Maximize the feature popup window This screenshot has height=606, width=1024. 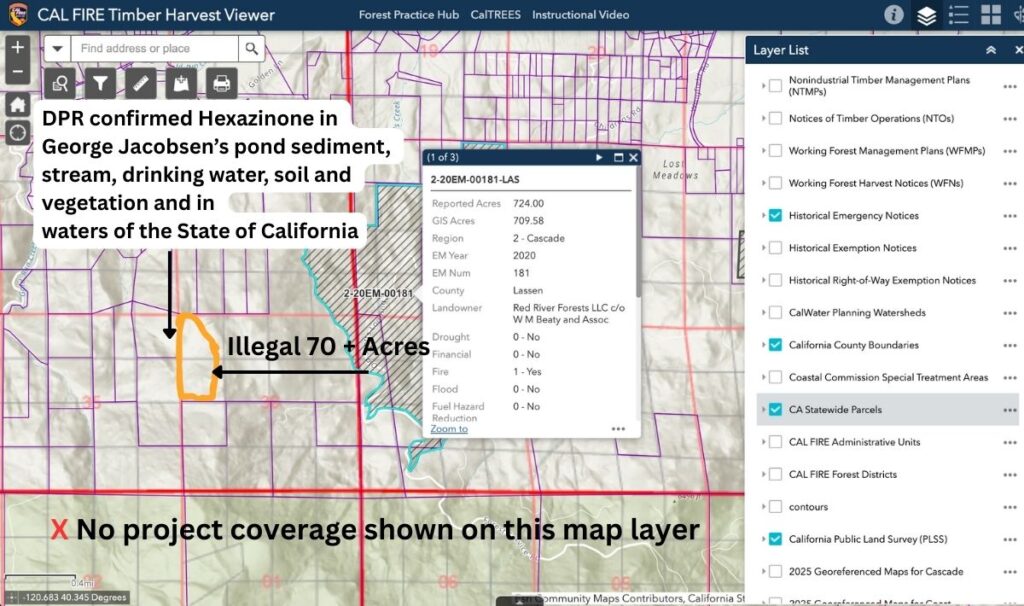tap(618, 157)
